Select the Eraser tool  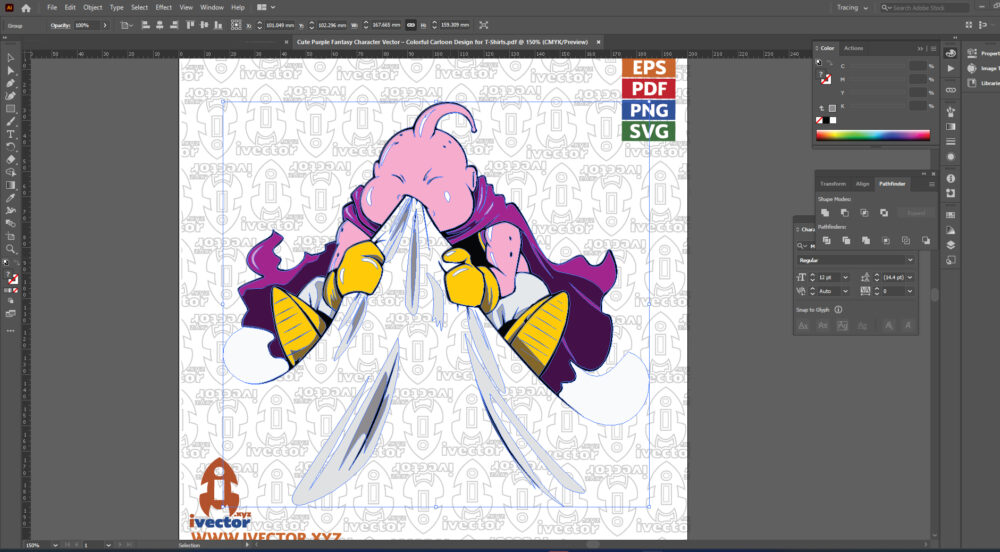click(11, 159)
